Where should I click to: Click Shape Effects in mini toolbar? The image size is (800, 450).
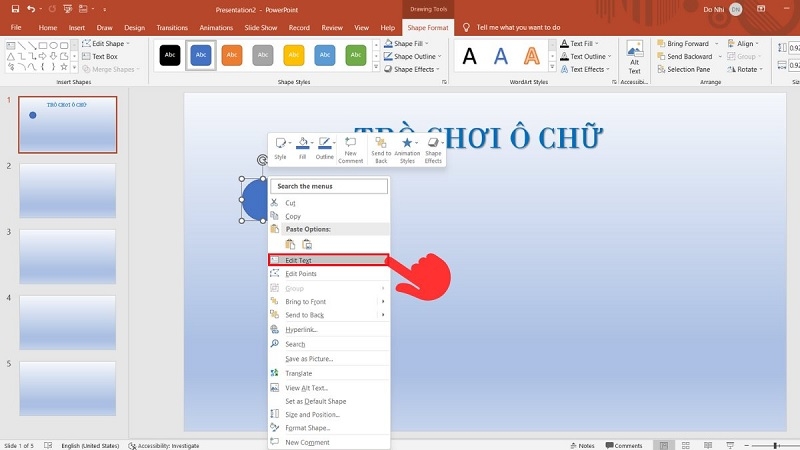pos(433,149)
